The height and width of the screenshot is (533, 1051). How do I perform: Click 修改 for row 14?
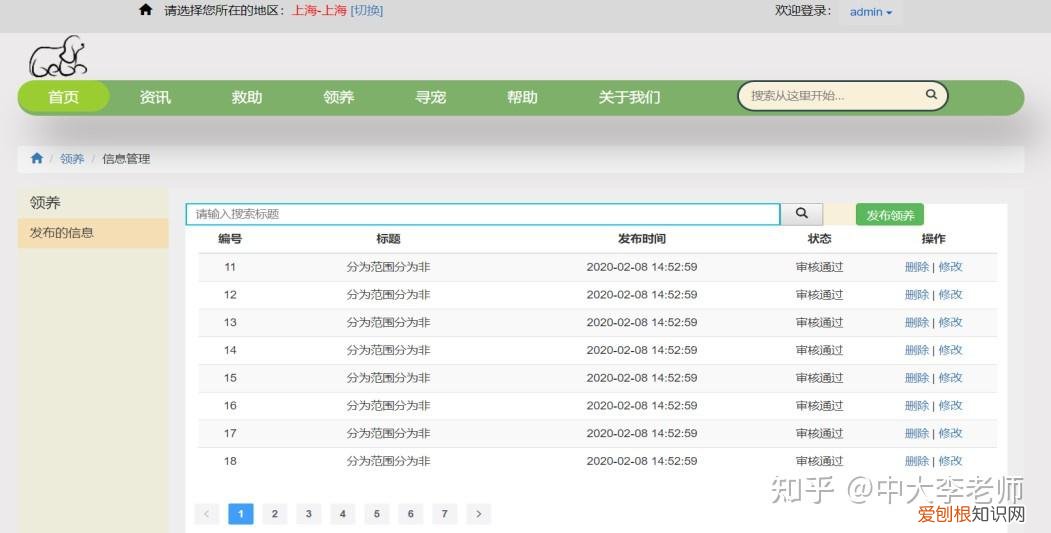click(x=950, y=350)
